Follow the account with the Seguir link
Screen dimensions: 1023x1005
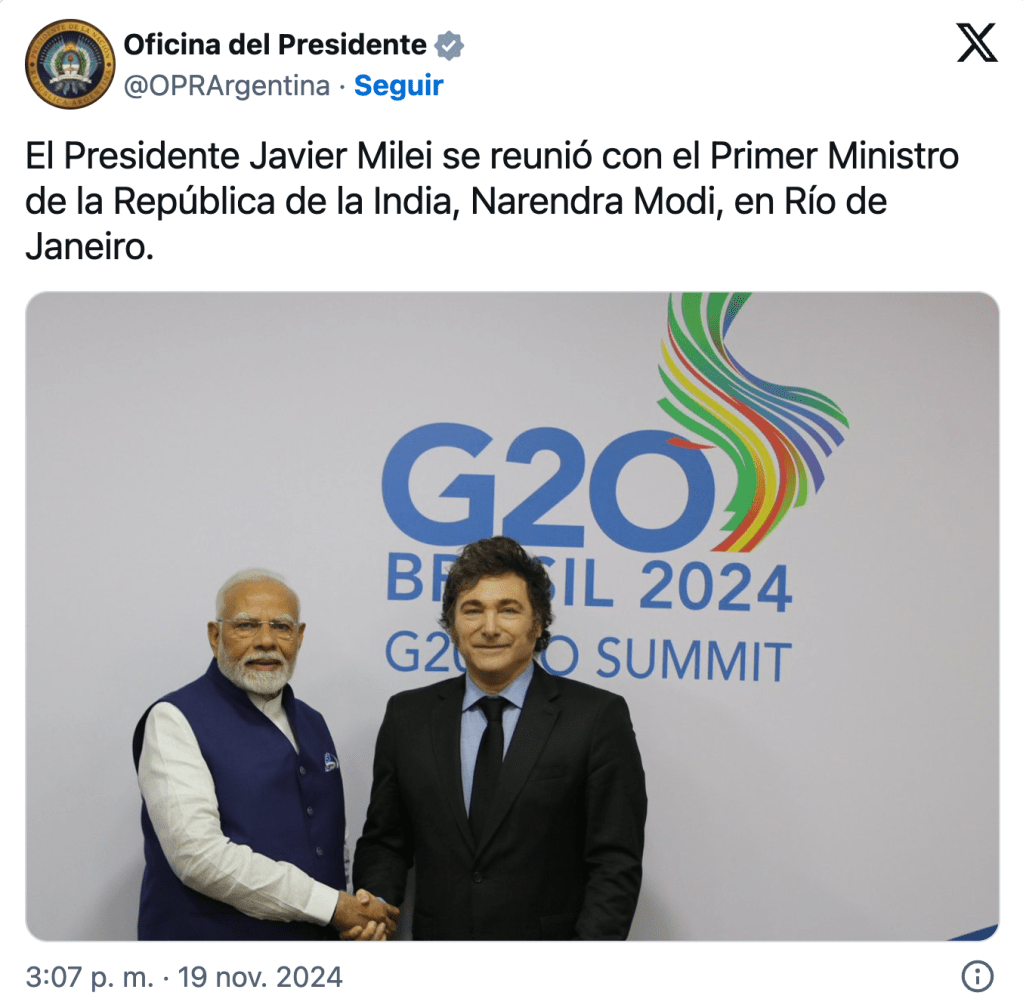click(x=399, y=85)
